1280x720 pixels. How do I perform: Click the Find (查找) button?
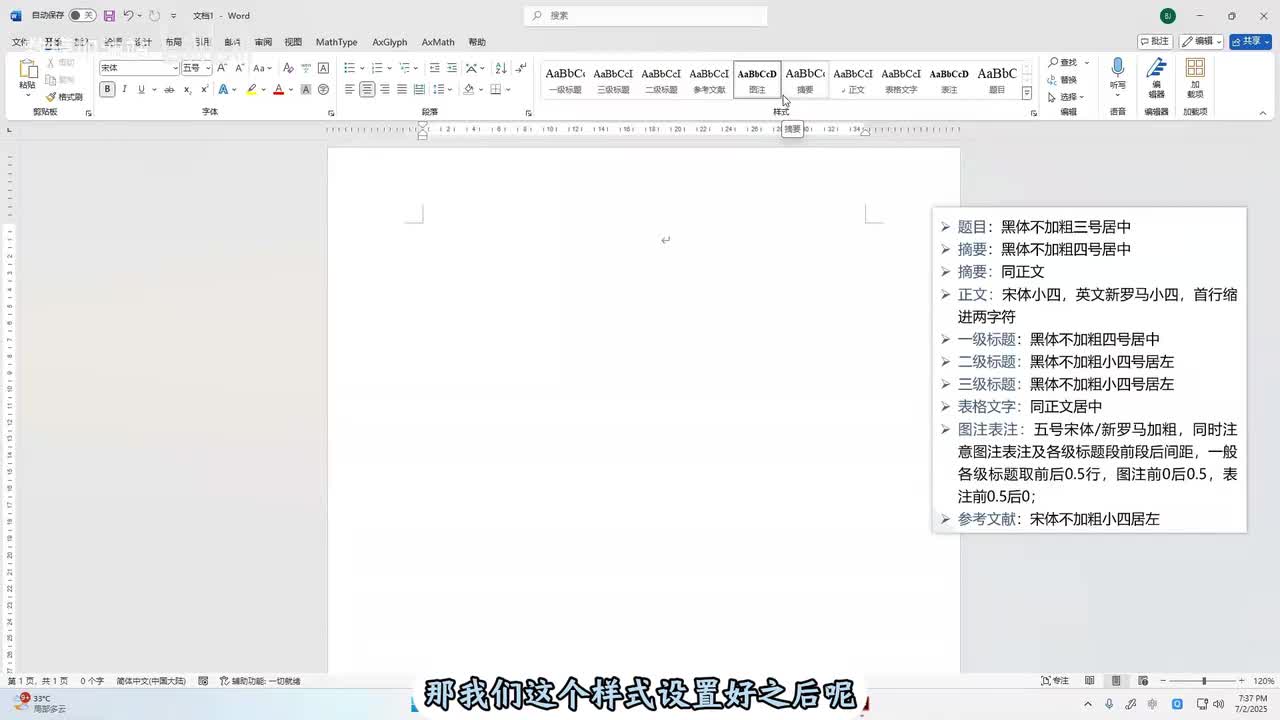(1063, 63)
